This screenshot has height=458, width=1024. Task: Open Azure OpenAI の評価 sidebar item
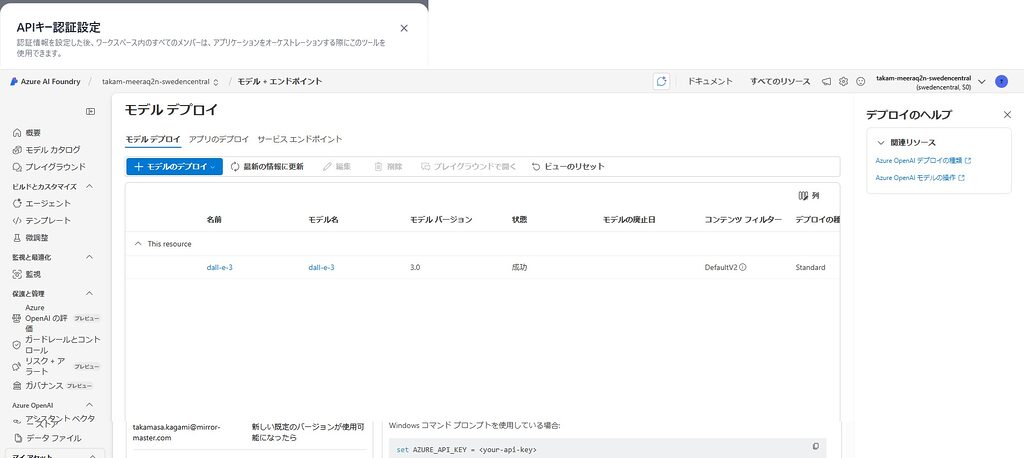[x=56, y=318]
